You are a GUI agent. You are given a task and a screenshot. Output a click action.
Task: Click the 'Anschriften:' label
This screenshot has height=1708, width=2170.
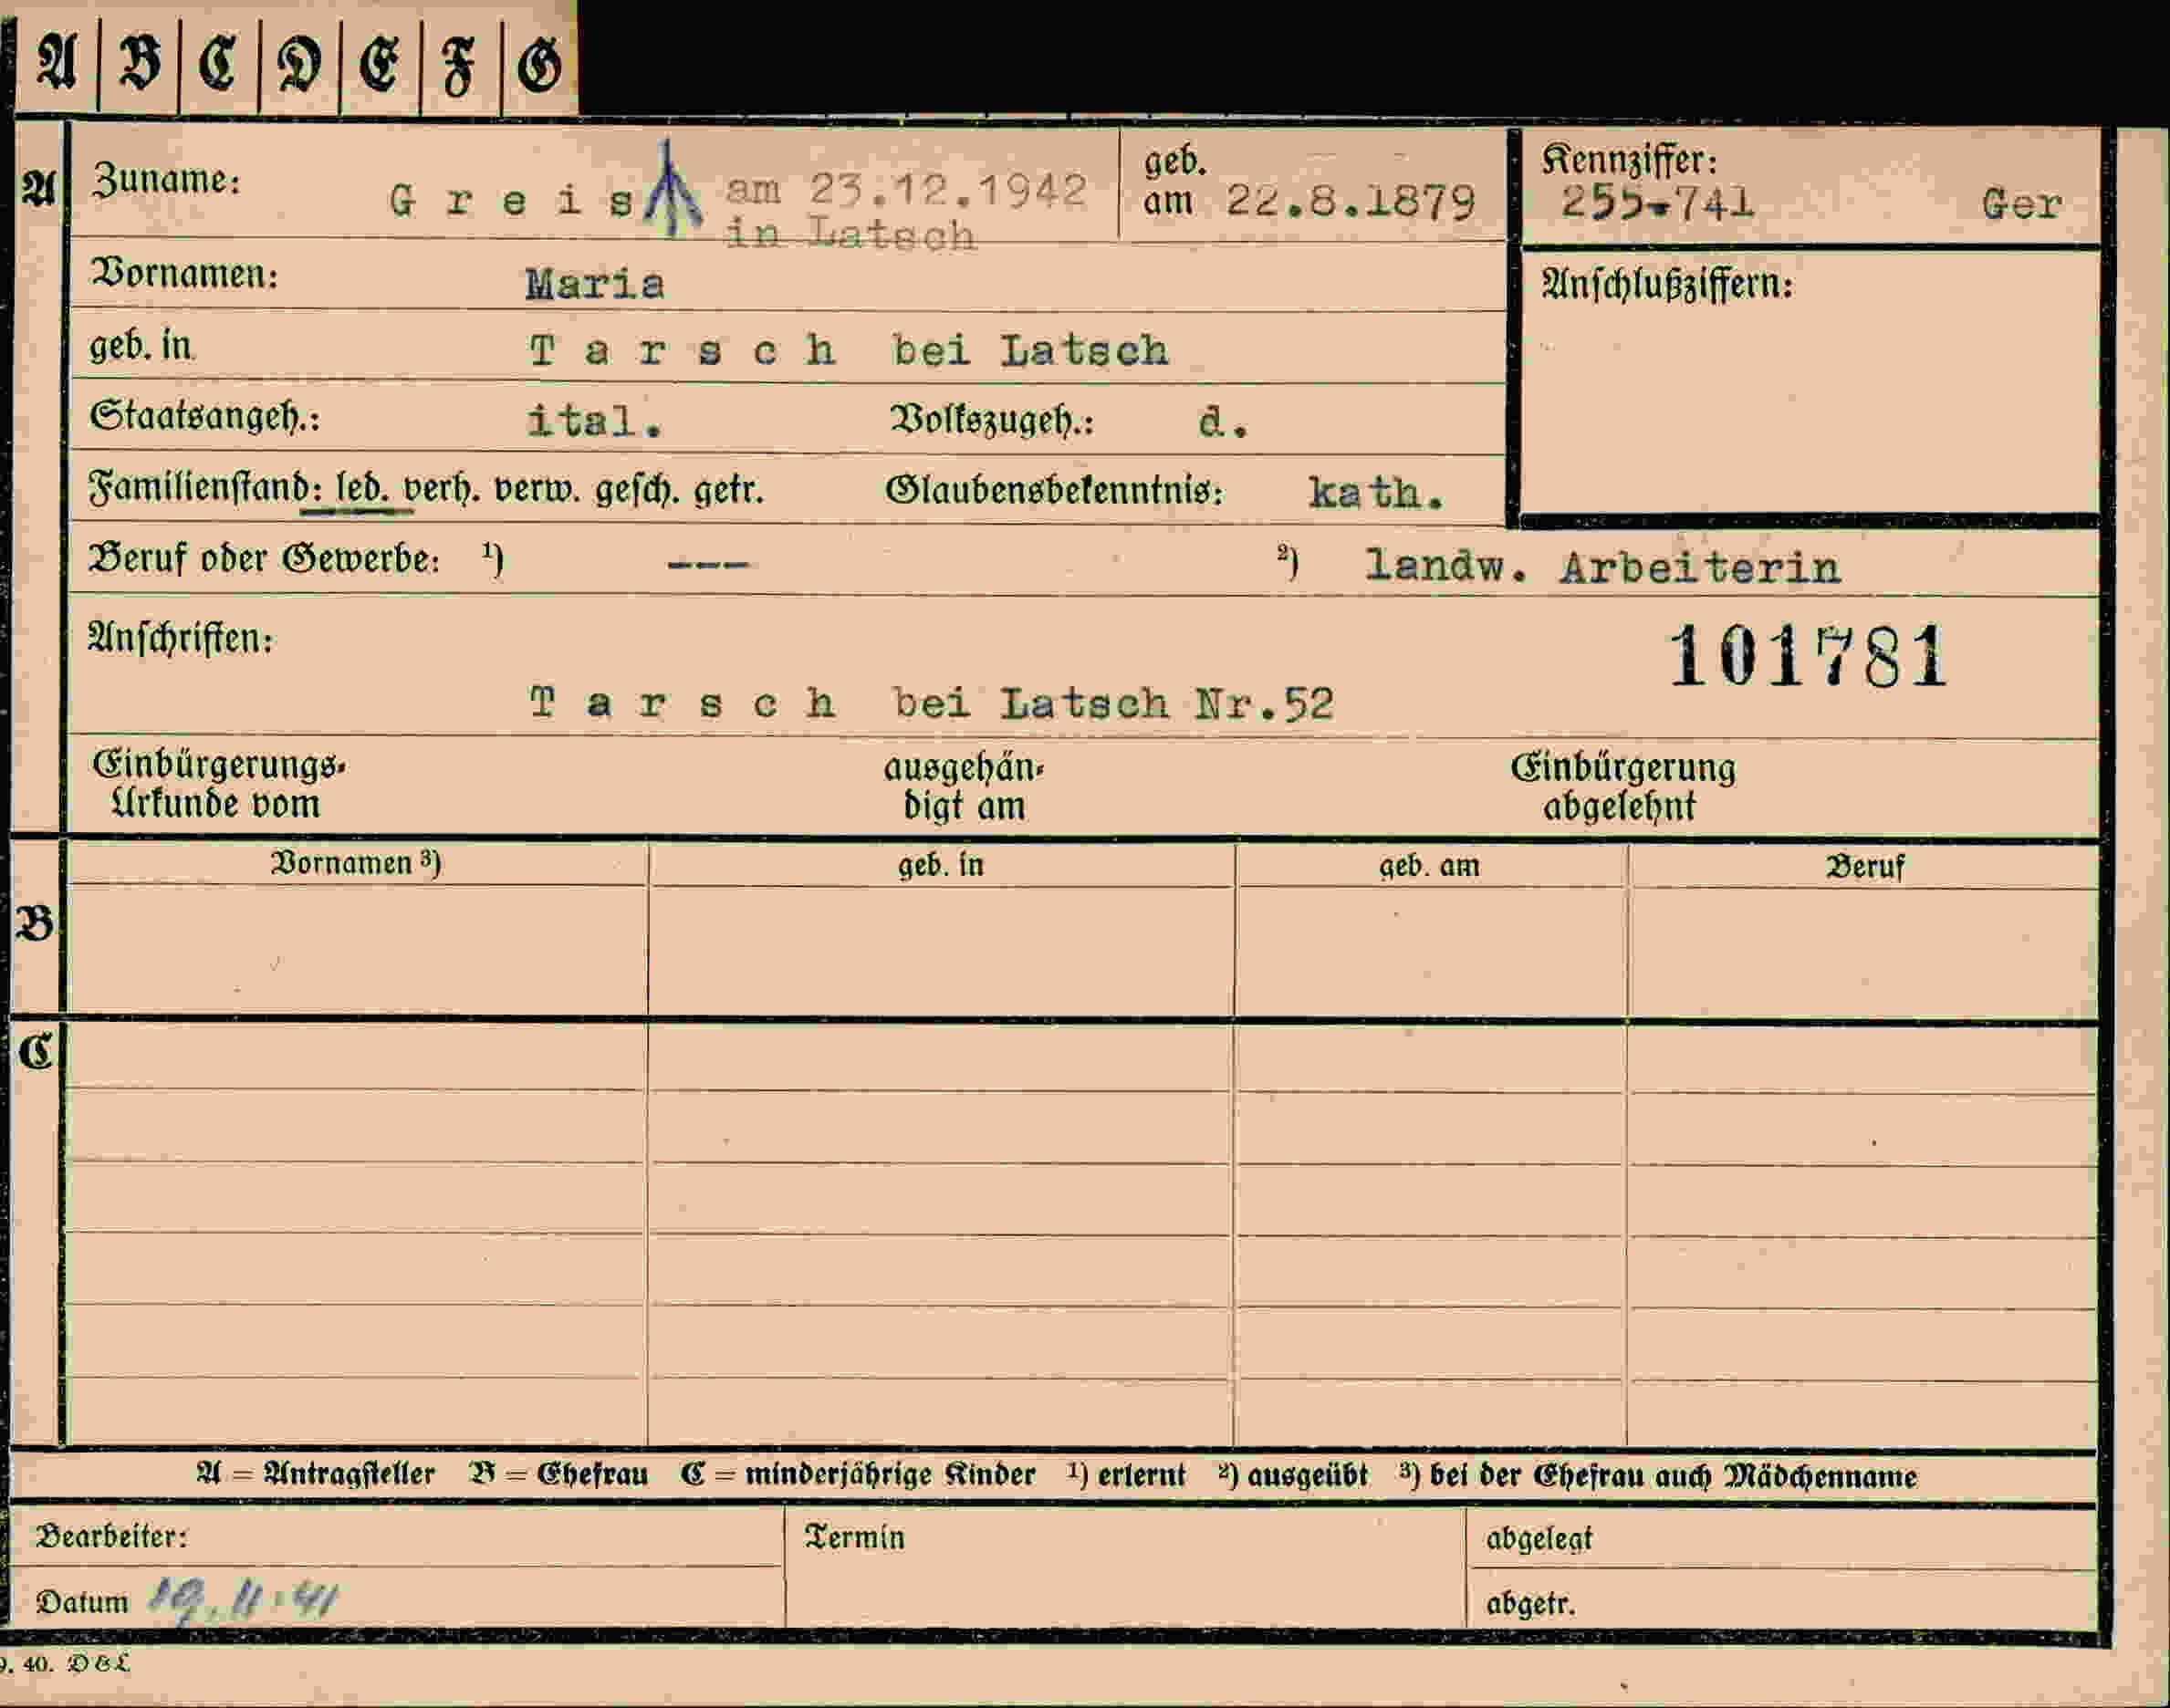click(x=180, y=638)
